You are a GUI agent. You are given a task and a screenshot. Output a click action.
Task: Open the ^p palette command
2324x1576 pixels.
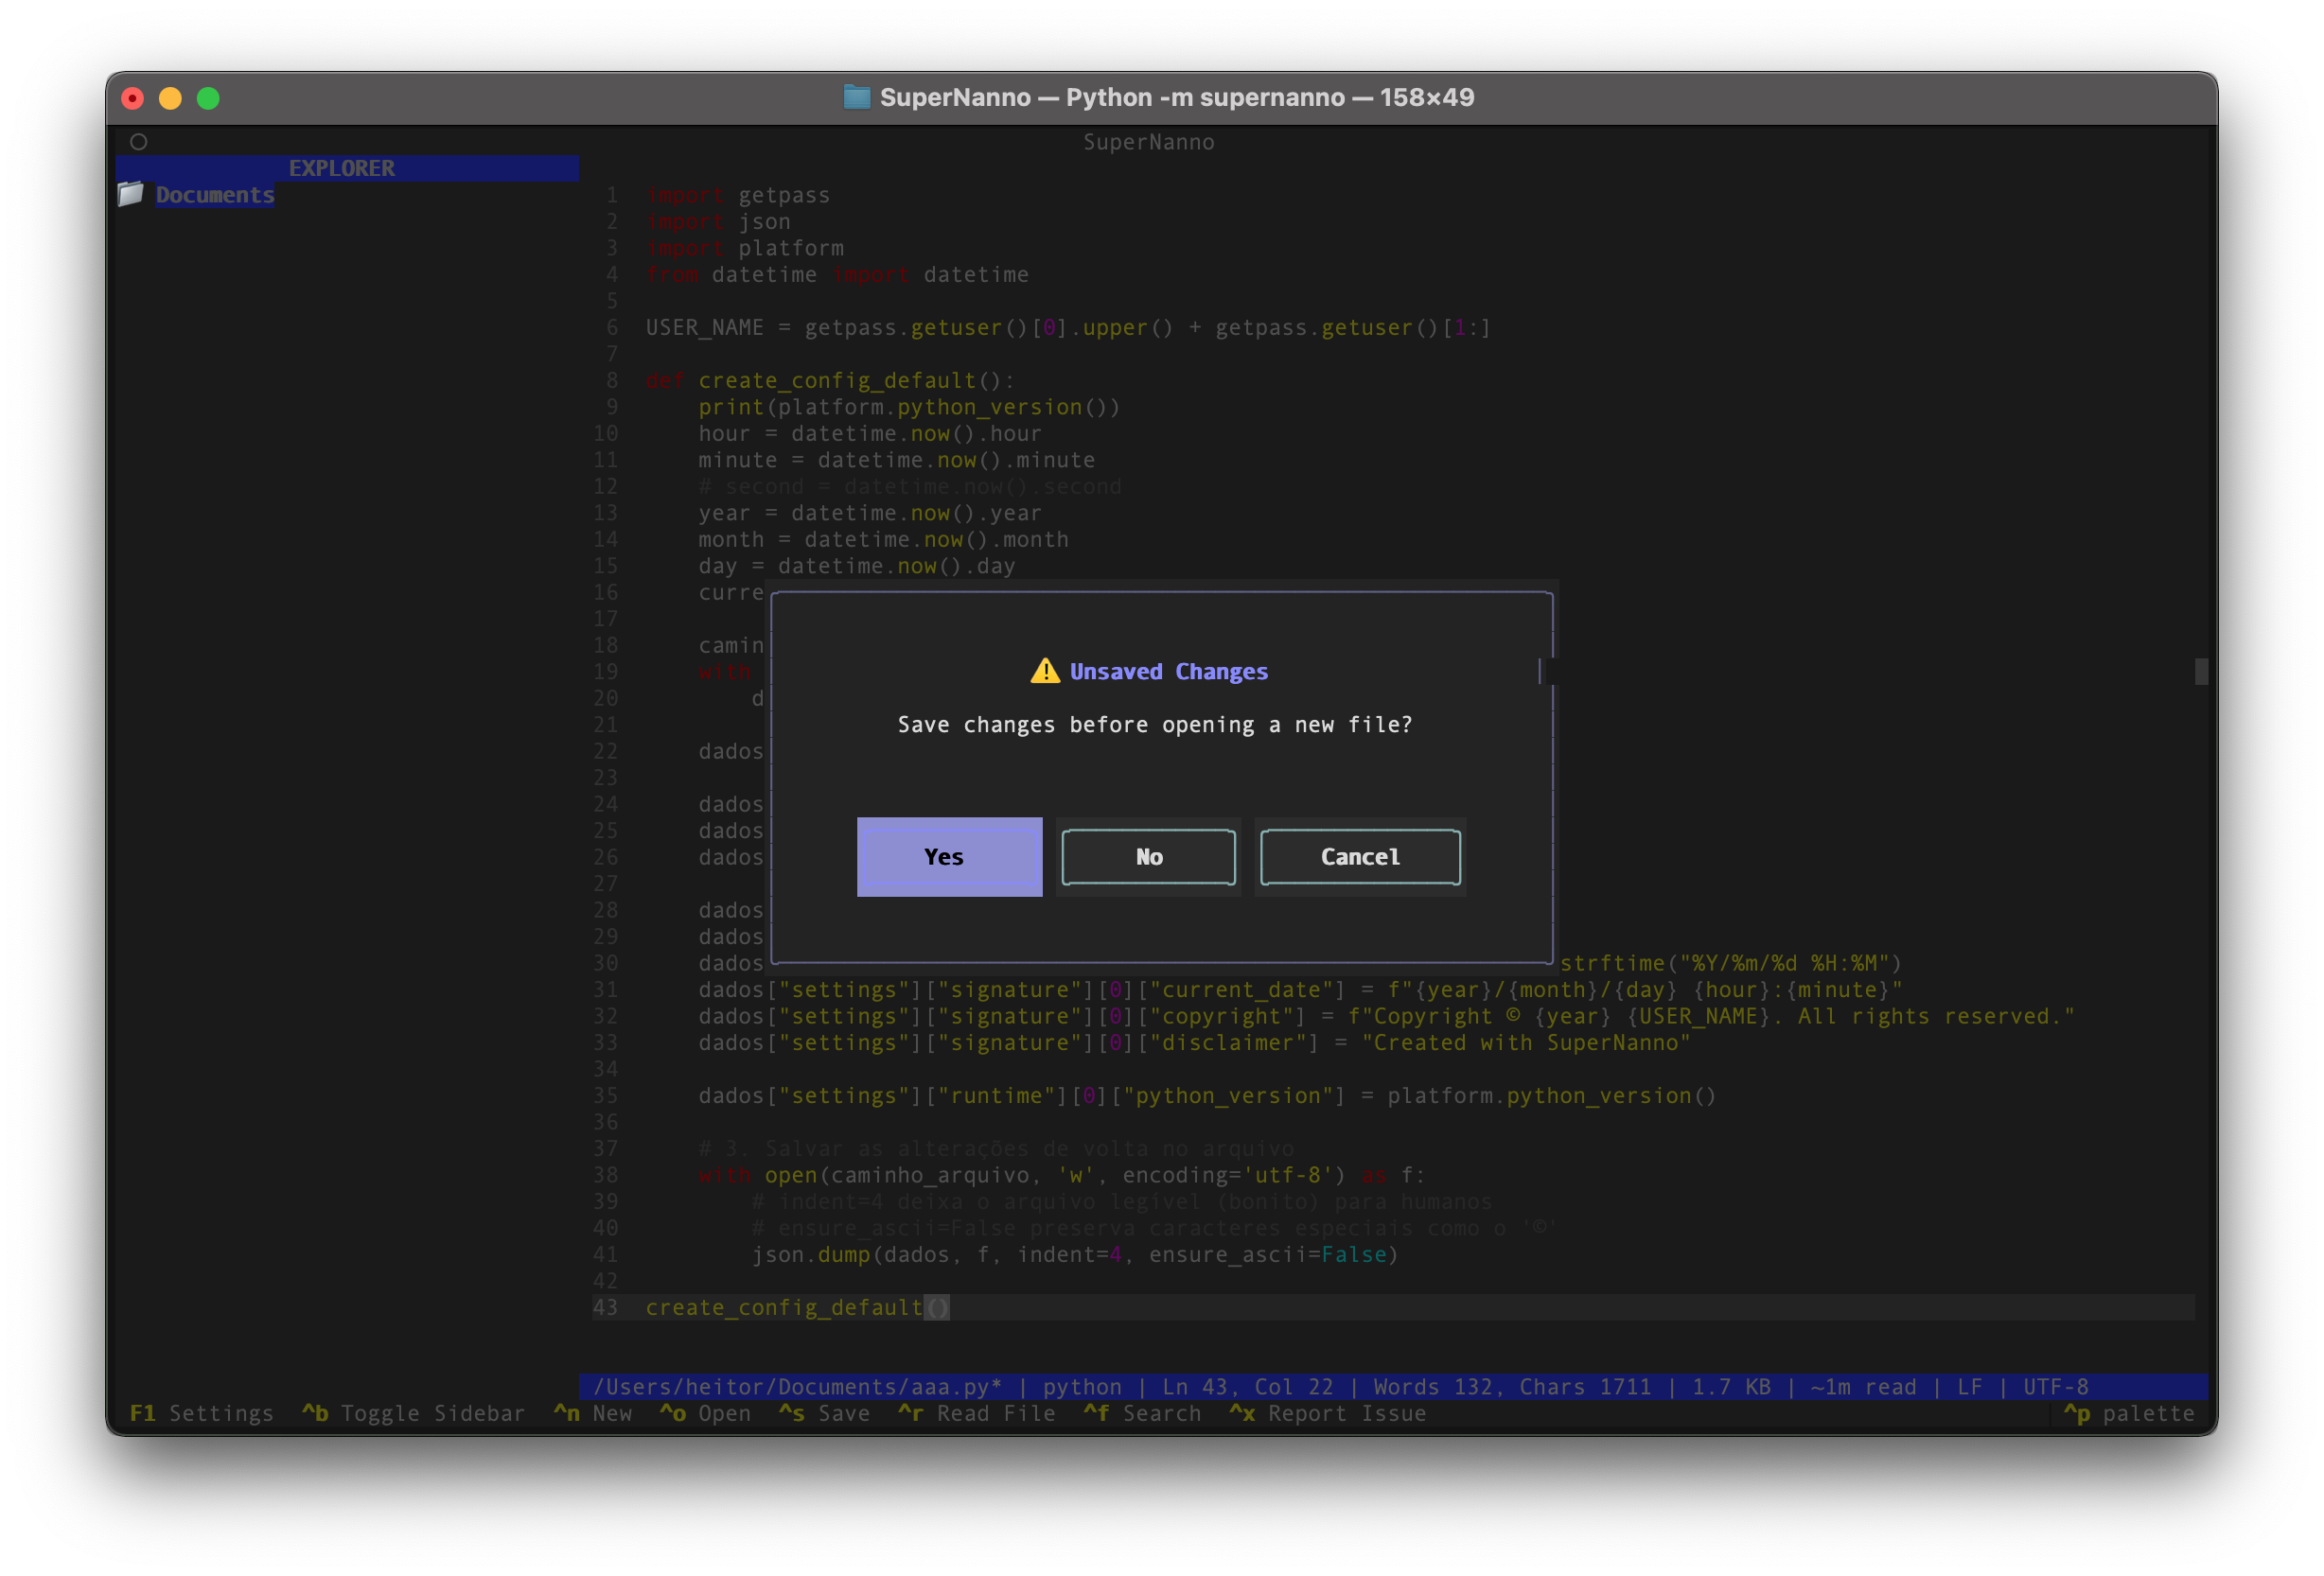[2129, 1413]
